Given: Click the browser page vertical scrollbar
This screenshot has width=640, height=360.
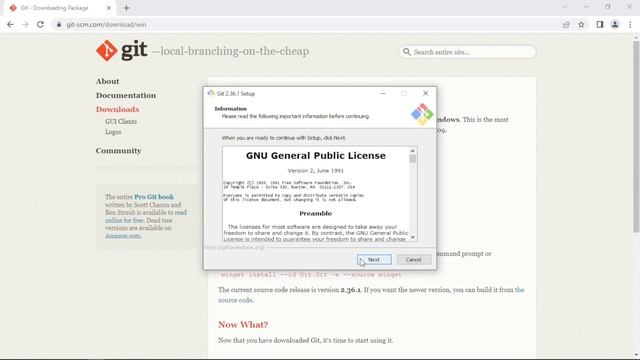Looking at the screenshot, I should [x=636, y=137].
